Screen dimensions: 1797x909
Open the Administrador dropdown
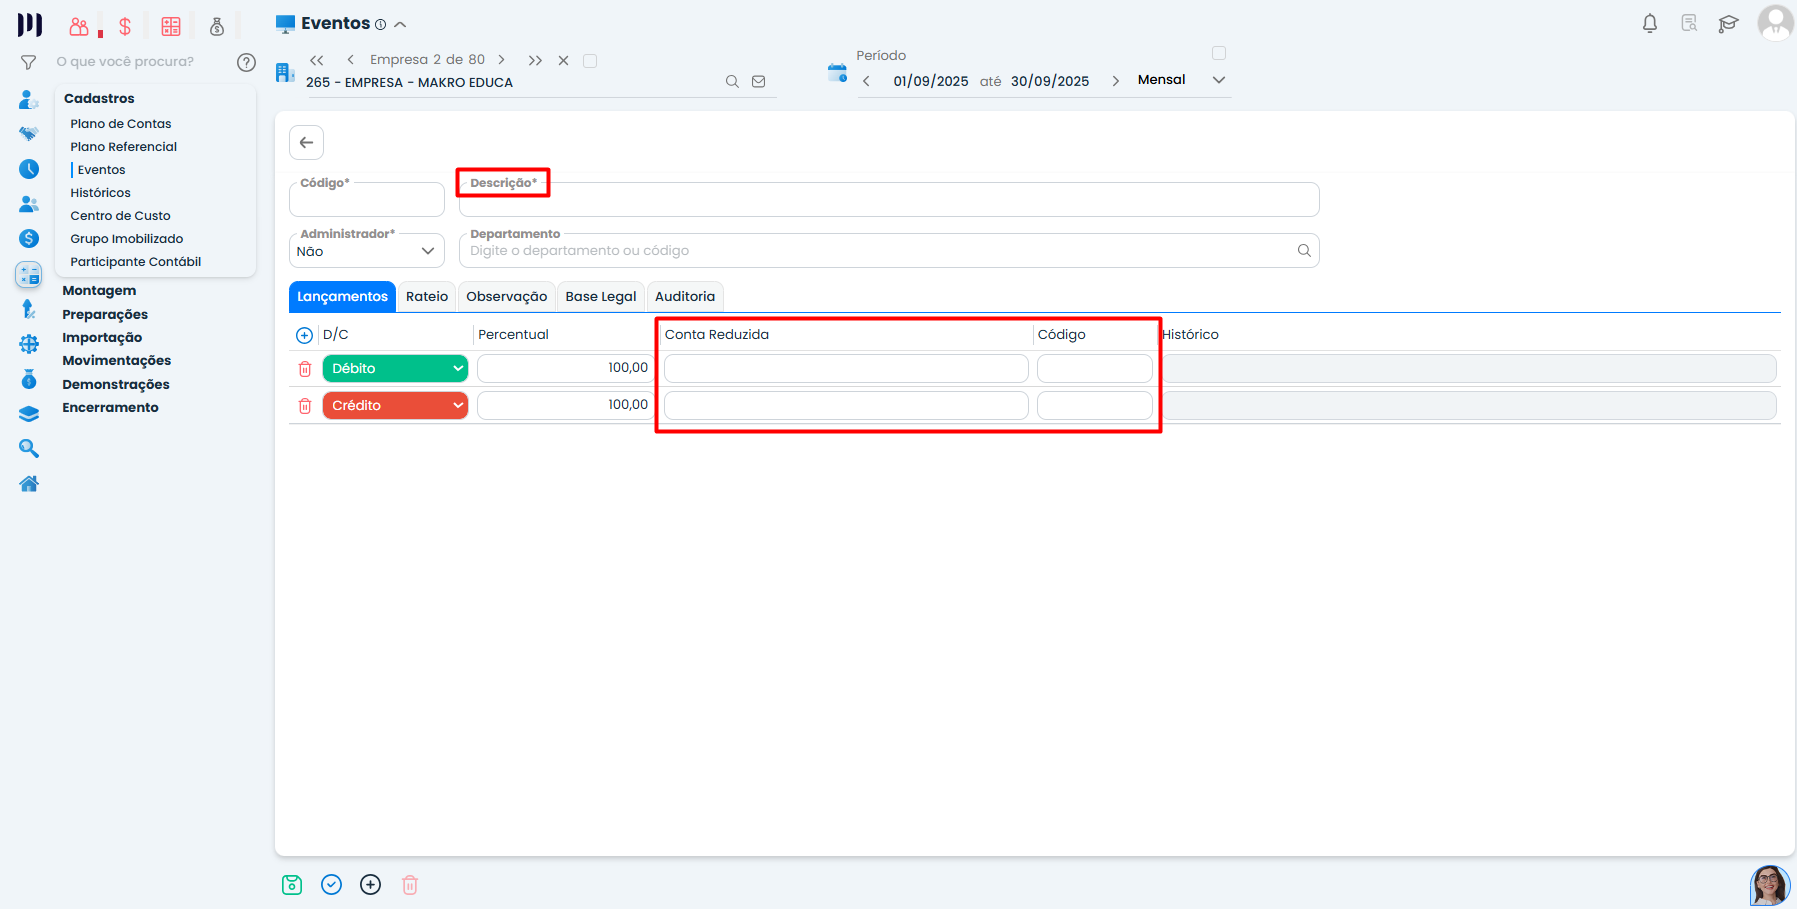click(x=366, y=251)
